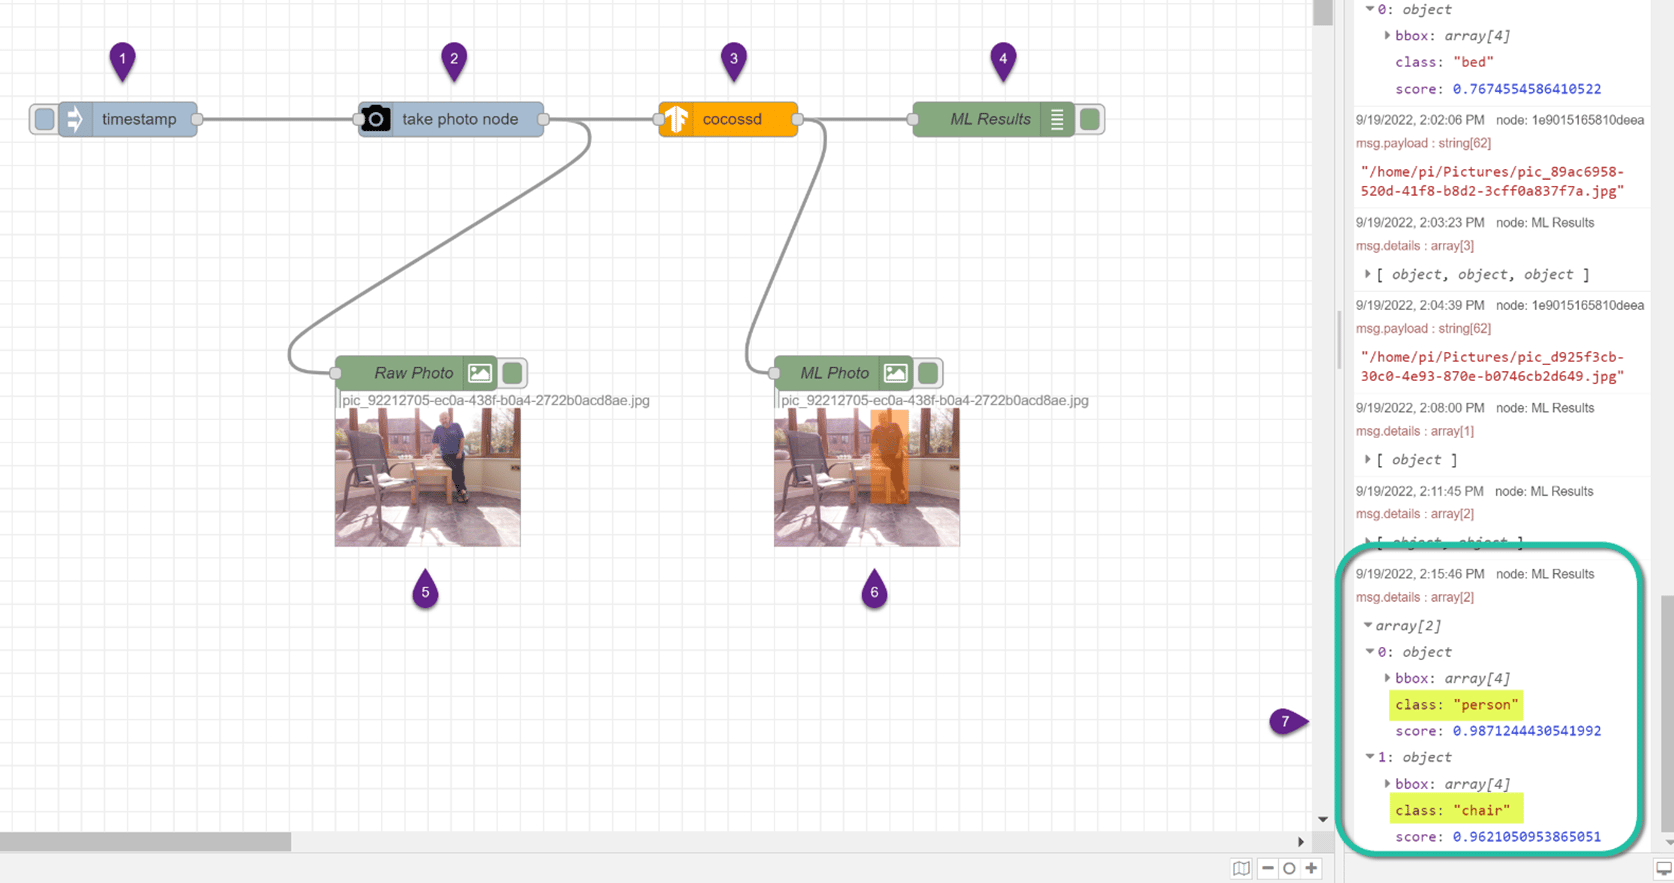Expand bbox array under person object
This screenshot has height=883, width=1674.
pos(1387,678)
